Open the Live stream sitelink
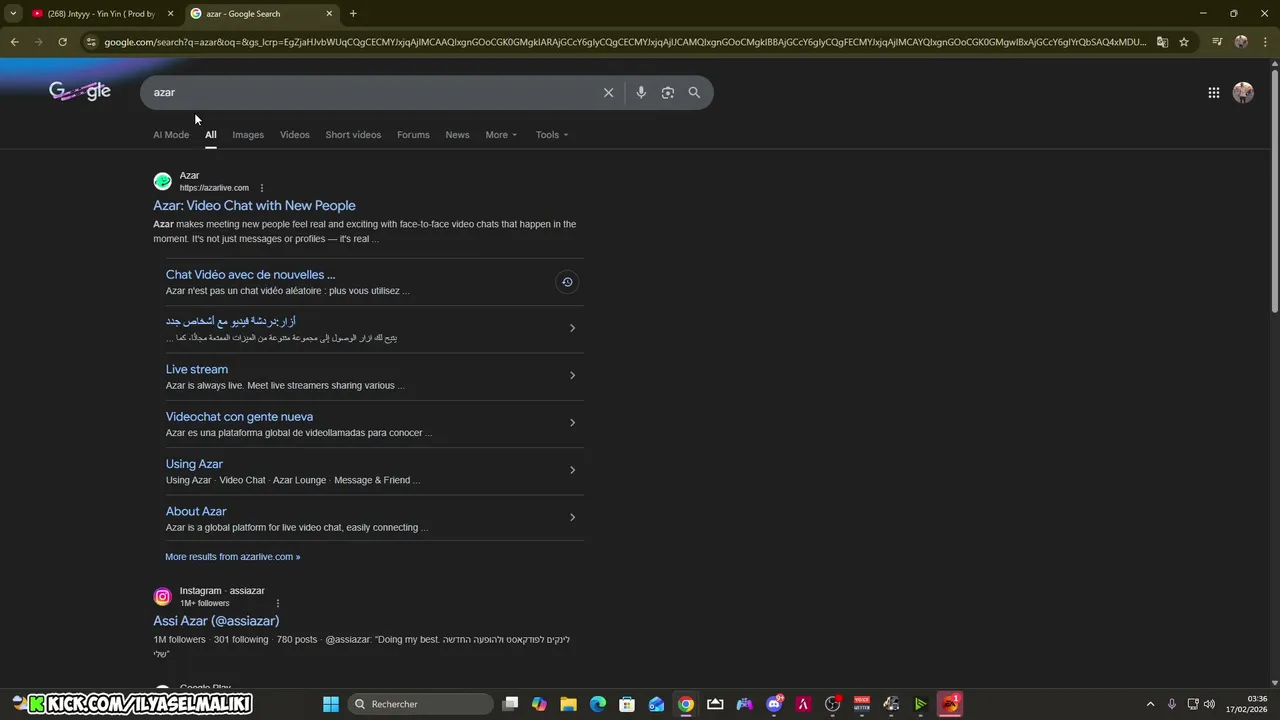 click(197, 369)
